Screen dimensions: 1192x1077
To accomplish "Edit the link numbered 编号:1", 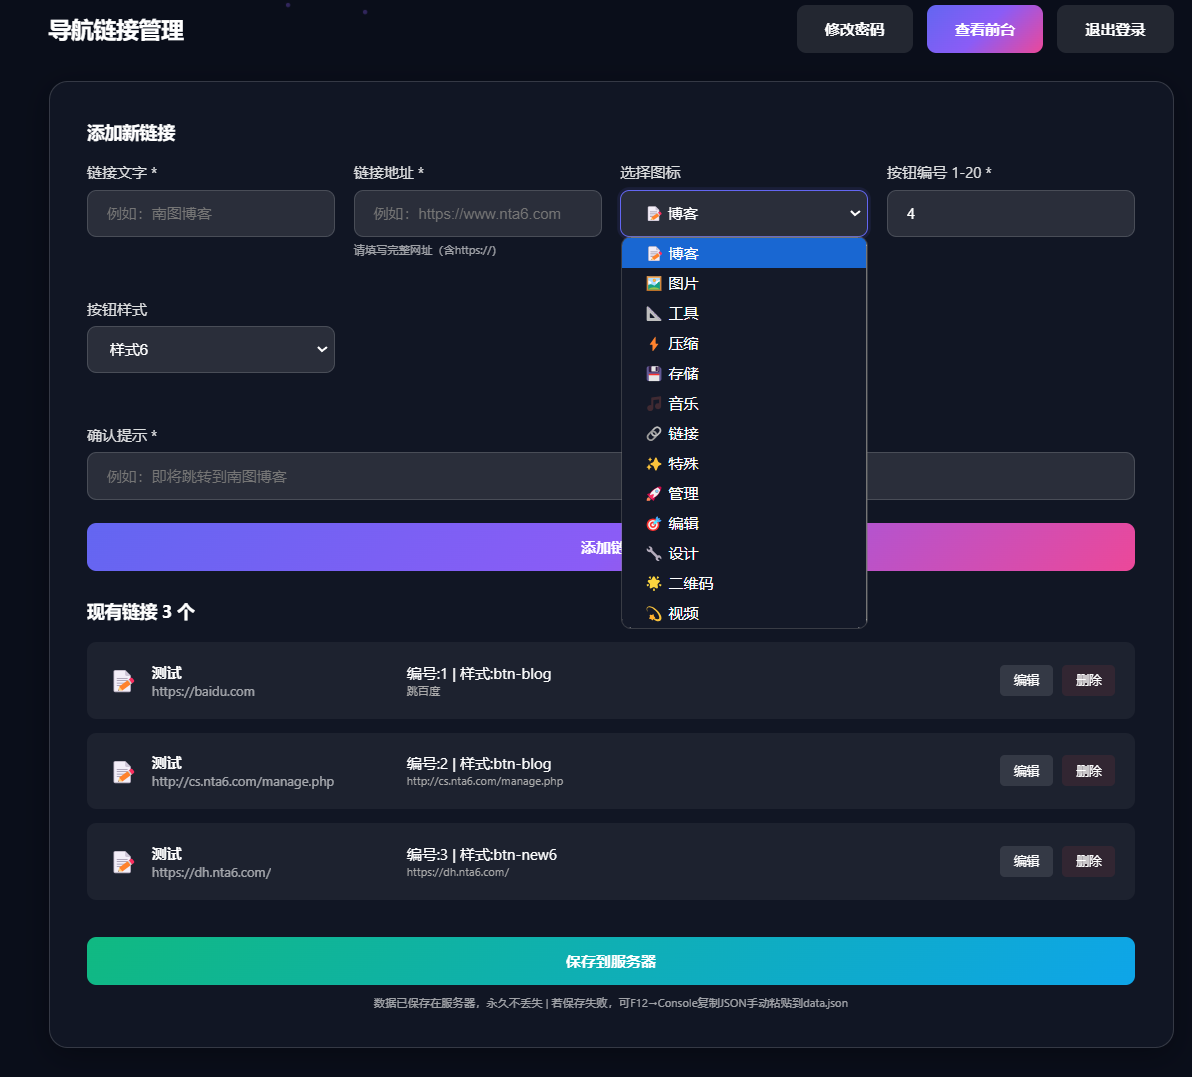I will (x=1026, y=681).
